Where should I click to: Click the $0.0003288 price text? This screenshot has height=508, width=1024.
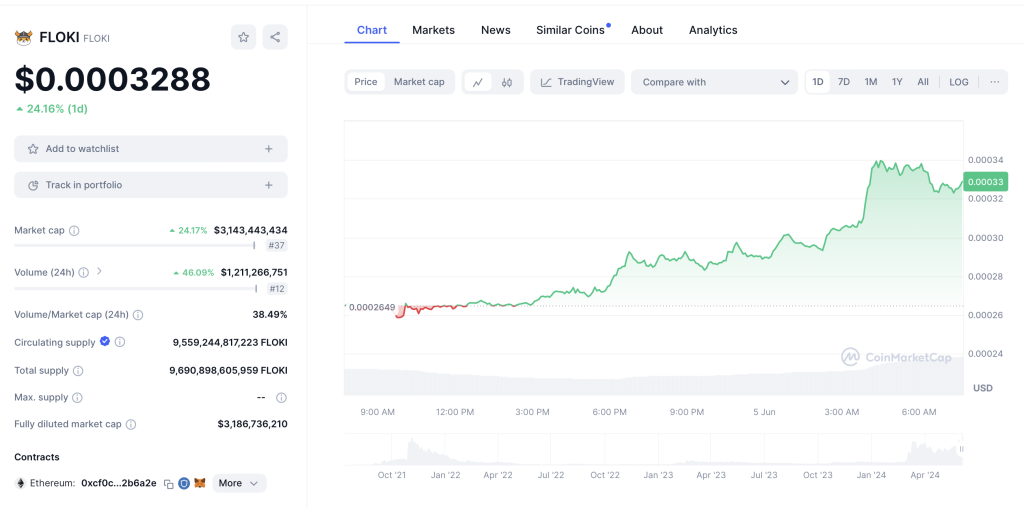point(112,80)
